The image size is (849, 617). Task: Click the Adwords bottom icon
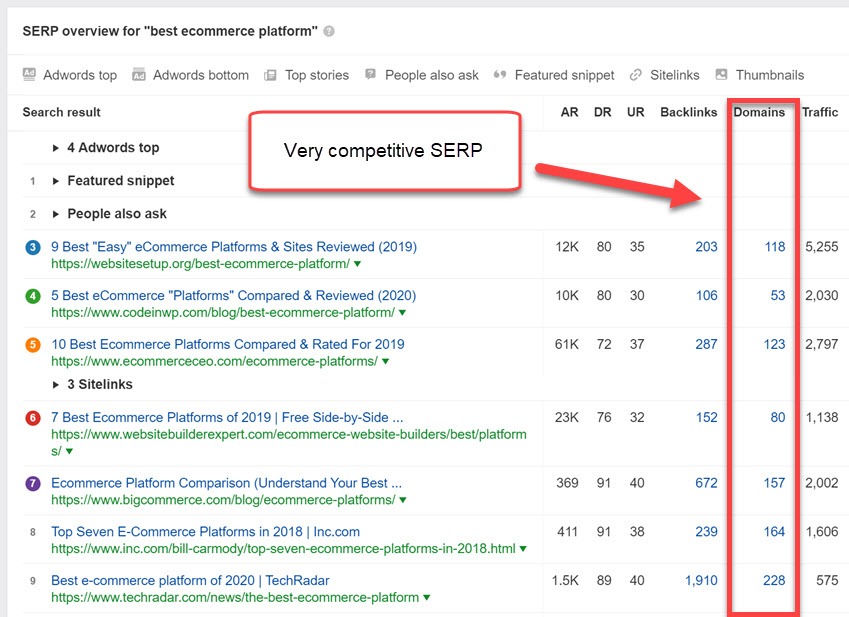click(140, 75)
